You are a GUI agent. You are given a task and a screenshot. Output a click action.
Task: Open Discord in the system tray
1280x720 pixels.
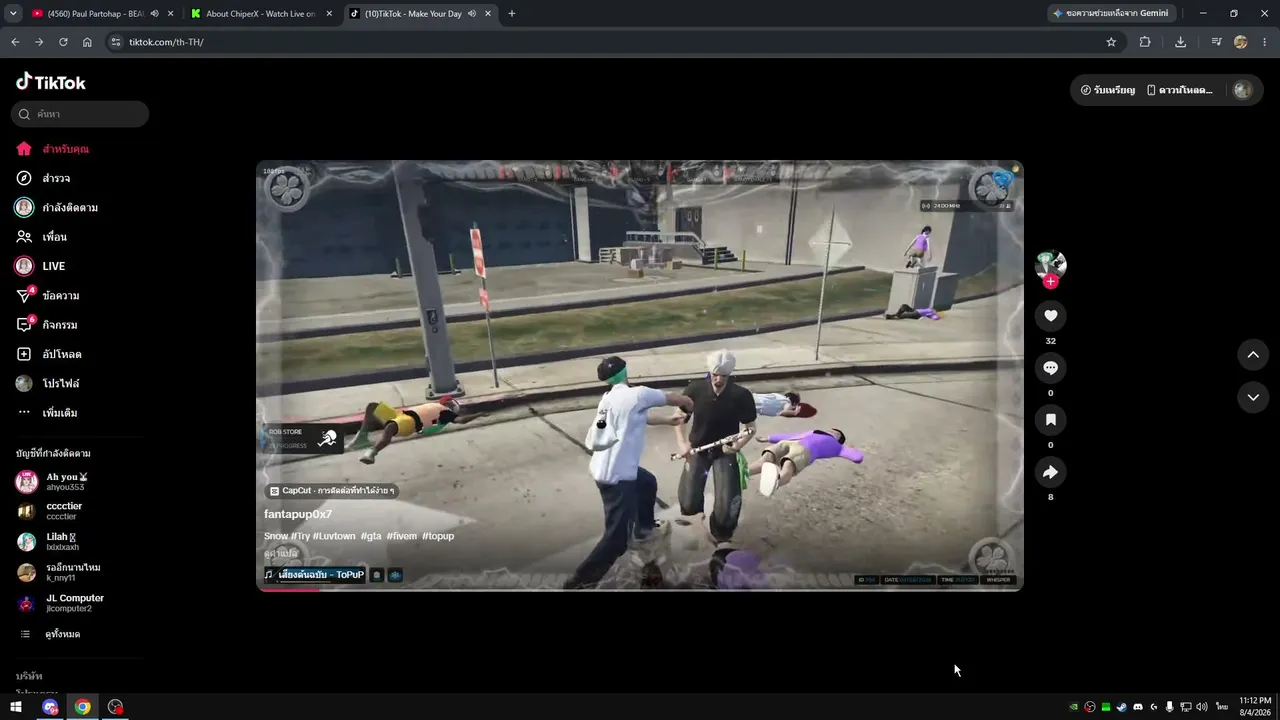(1137, 707)
